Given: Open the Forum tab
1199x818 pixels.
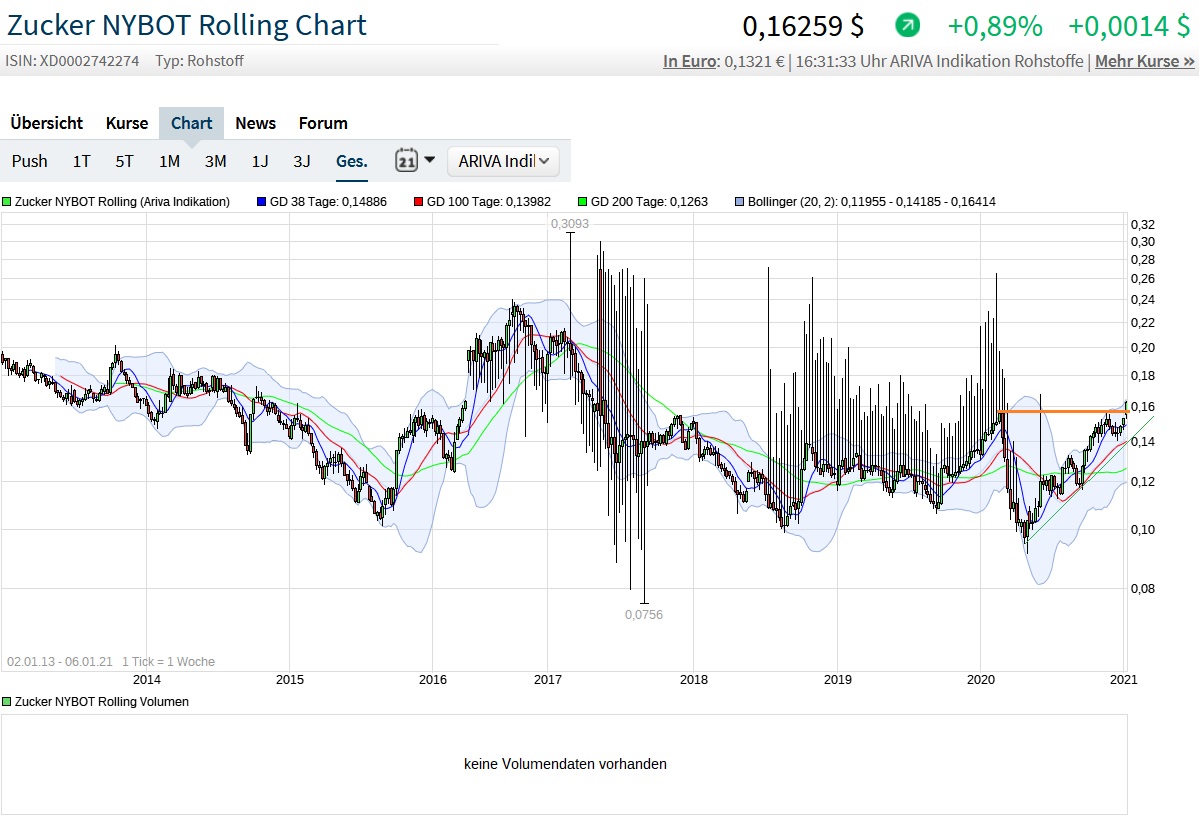Looking at the screenshot, I should 323,123.
